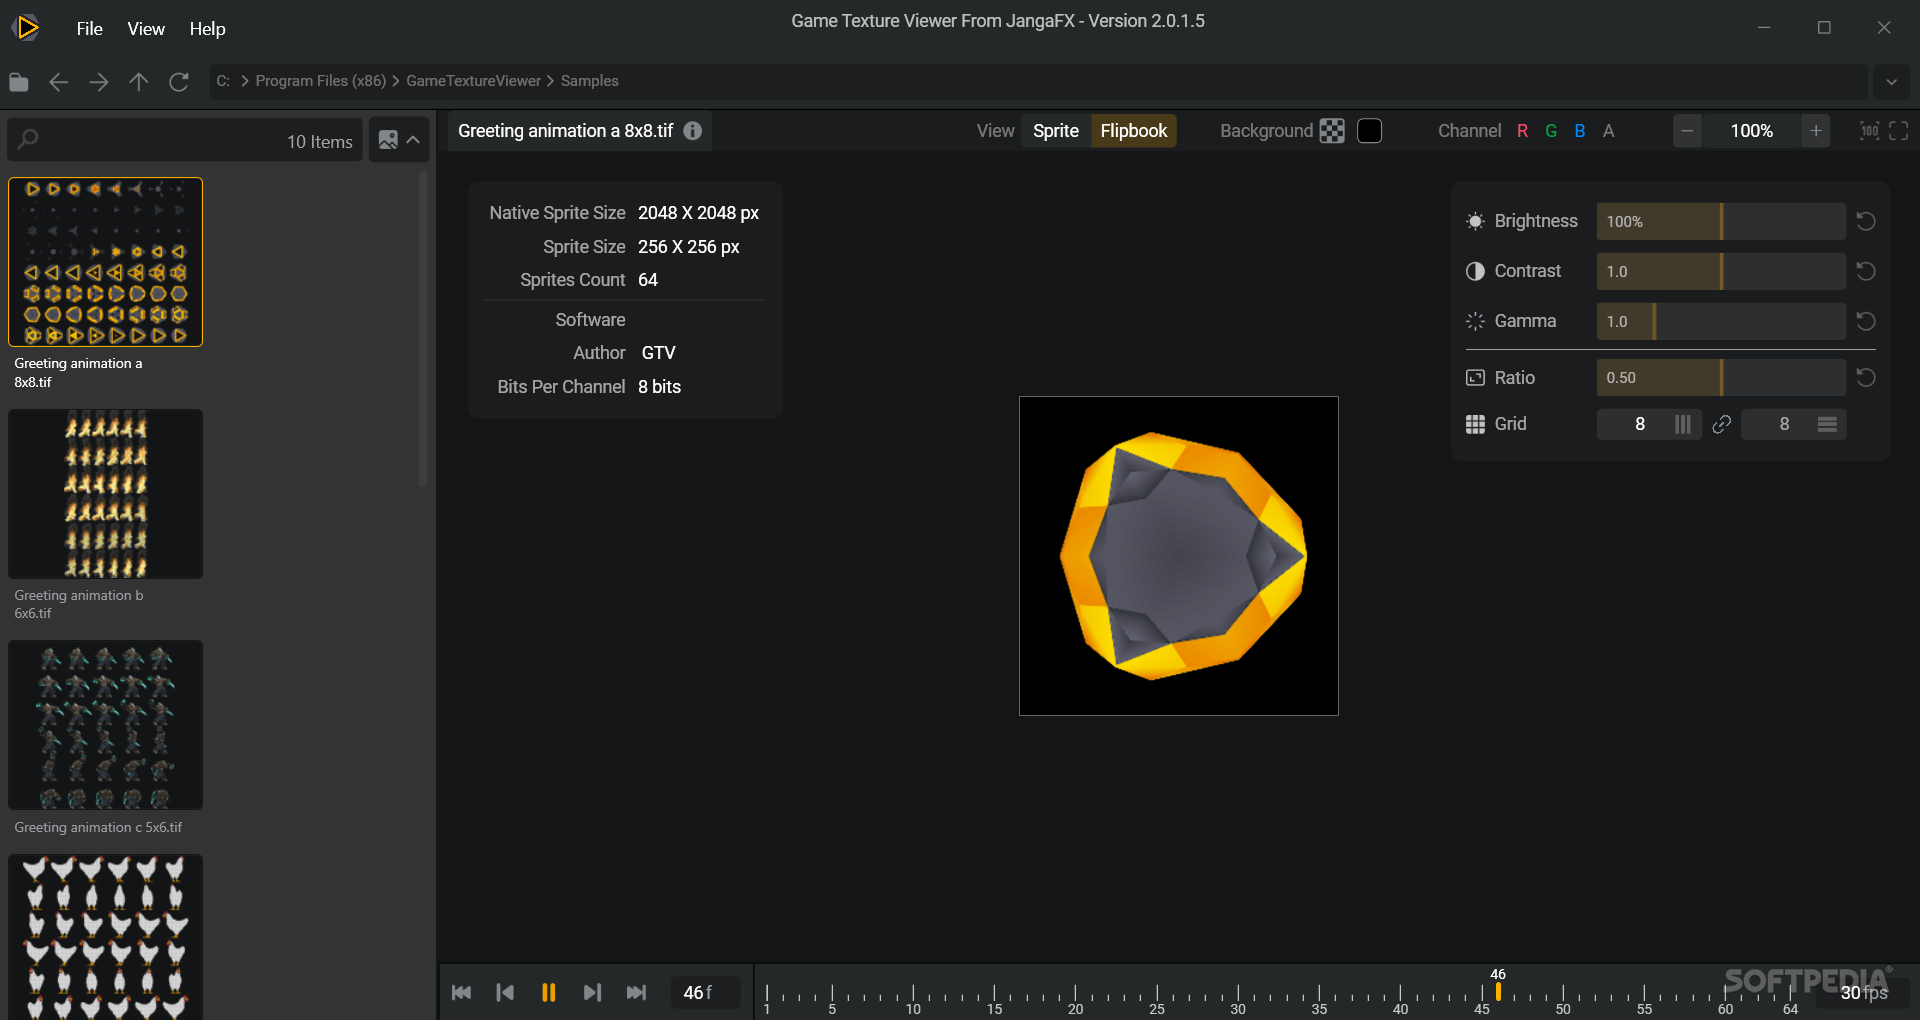Reset the Ratio value to default
Screen dimensions: 1920x1020
tap(1866, 377)
